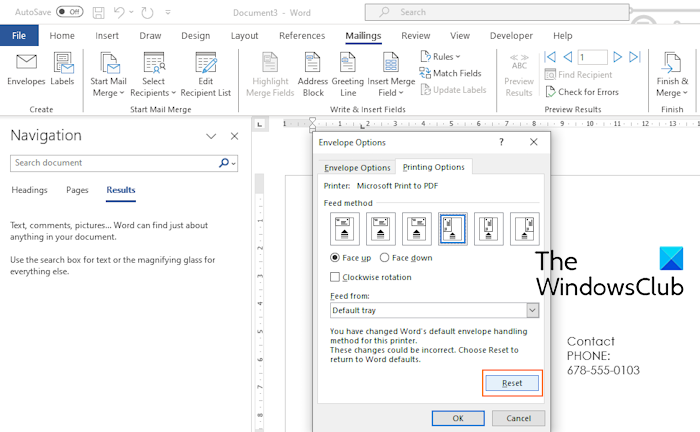
Task: Open the Rules dropdown in the ribbon
Action: click(441, 56)
